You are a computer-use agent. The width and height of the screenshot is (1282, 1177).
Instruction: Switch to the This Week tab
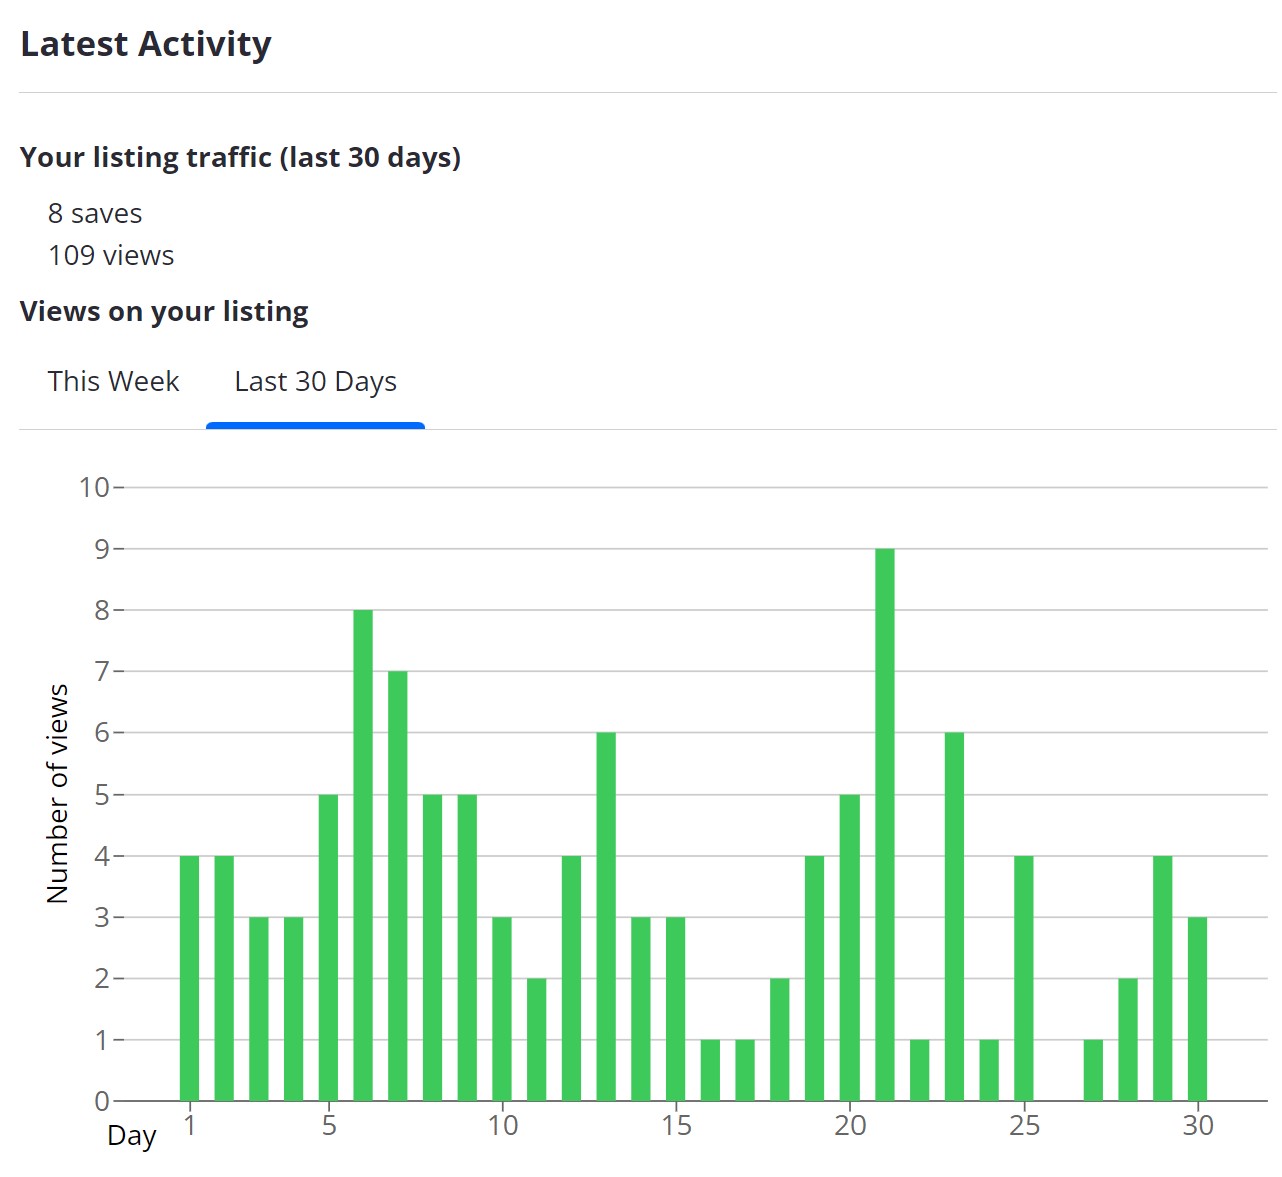click(113, 382)
